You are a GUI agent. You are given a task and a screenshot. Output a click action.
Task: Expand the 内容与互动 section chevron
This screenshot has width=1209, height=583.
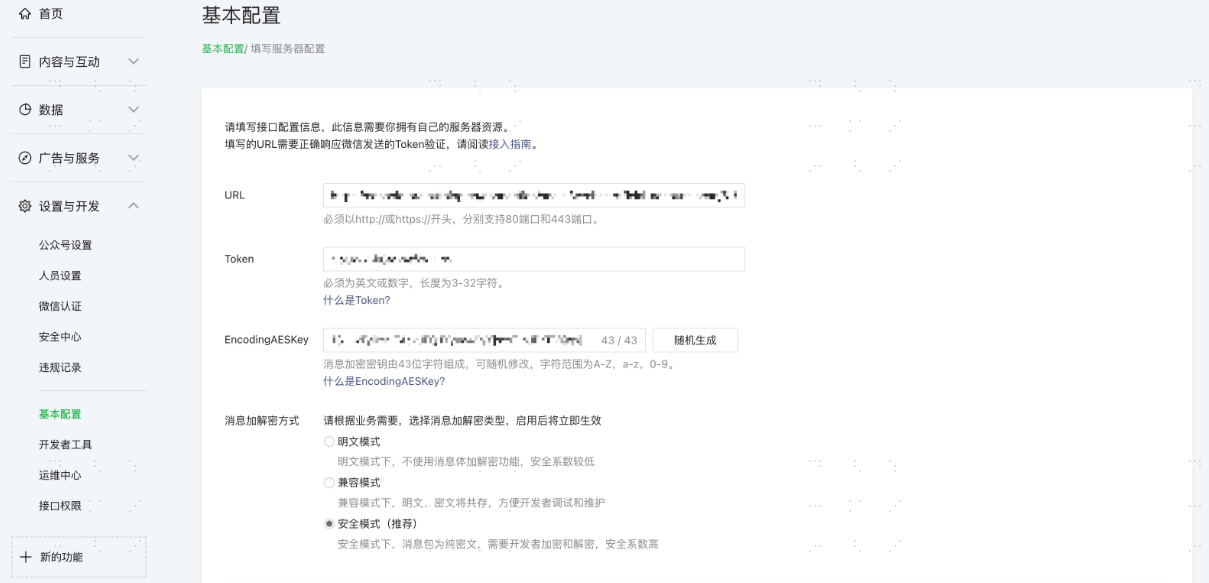click(x=133, y=62)
